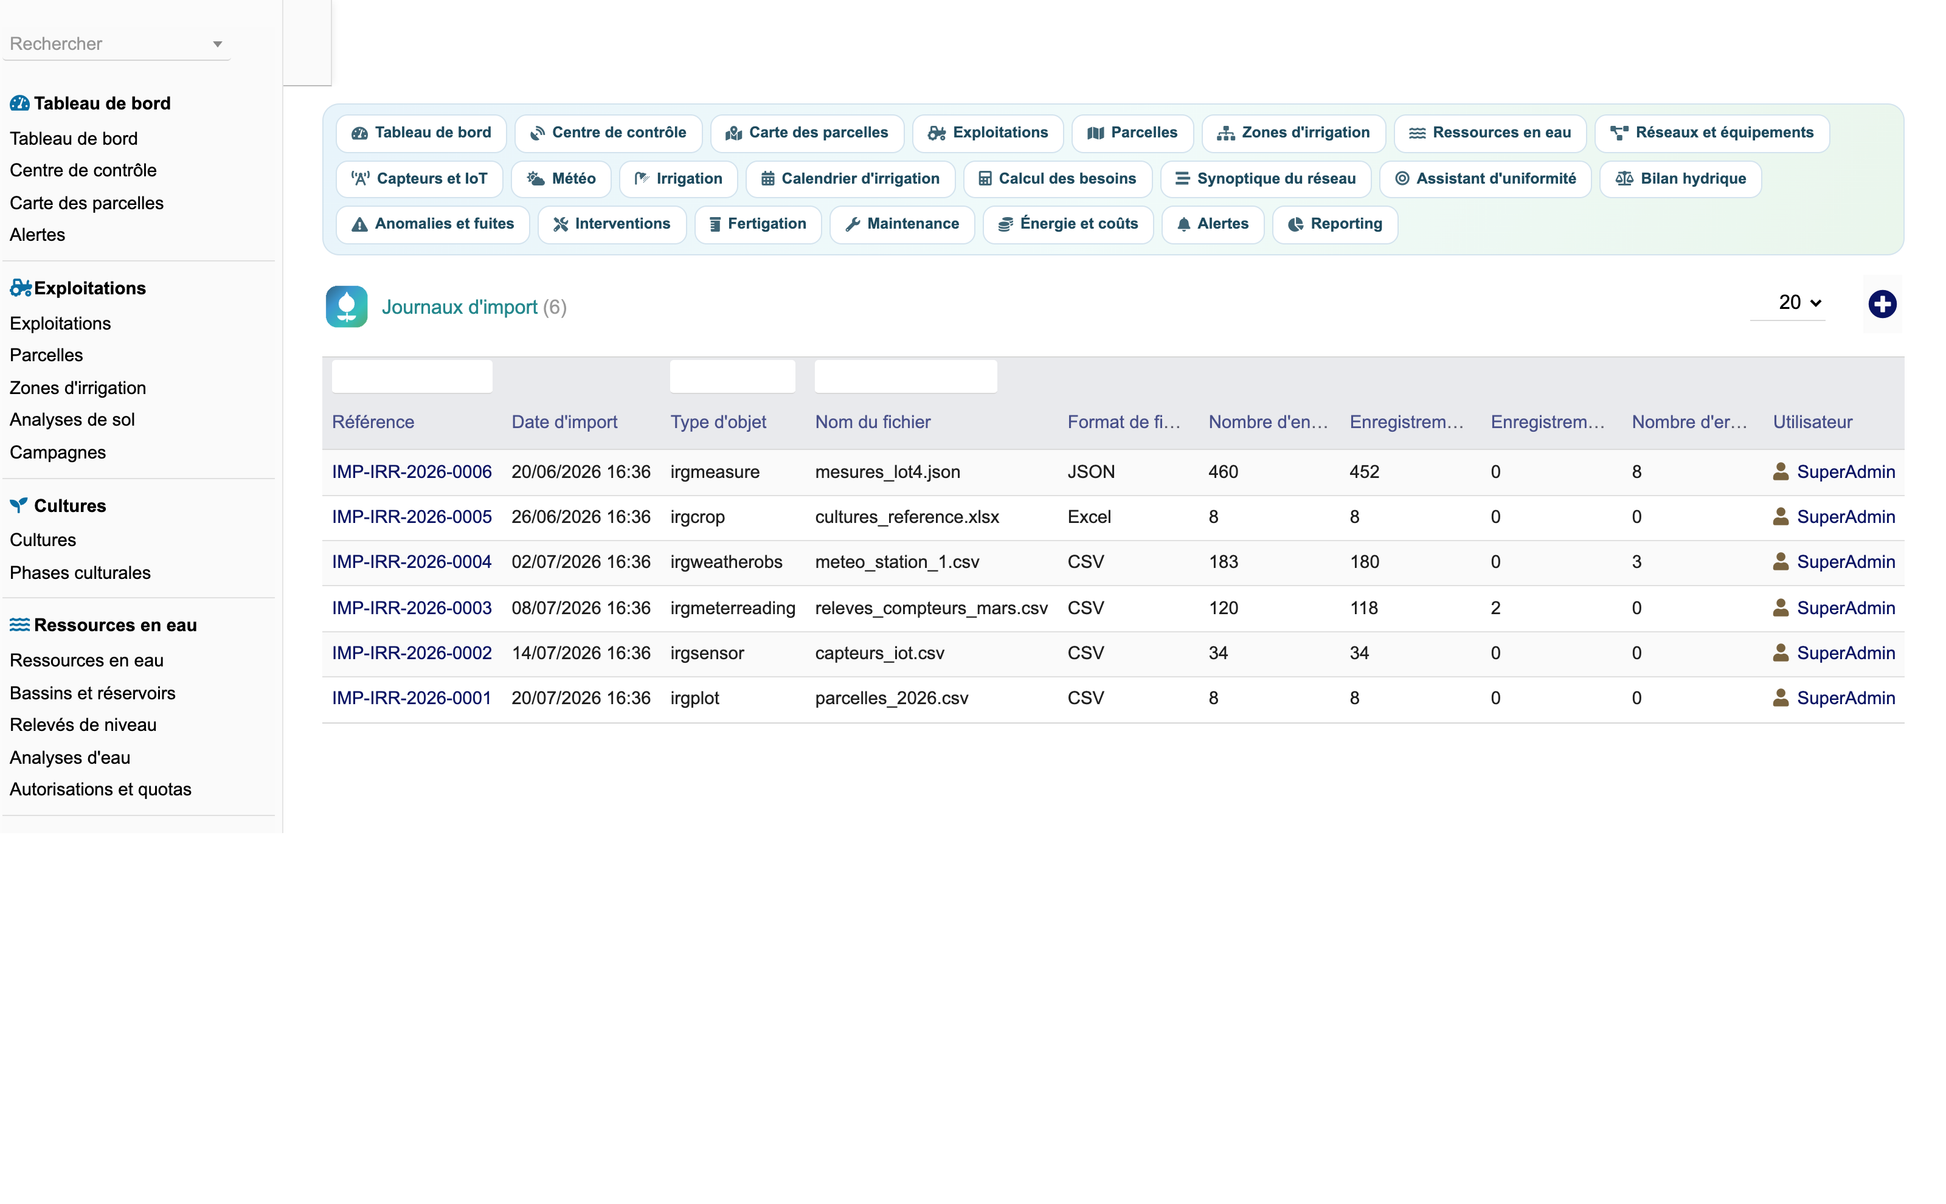This screenshot has width=1946, height=1204.
Task: Open Bassins et réservoirs in sidebar
Action: 92,693
